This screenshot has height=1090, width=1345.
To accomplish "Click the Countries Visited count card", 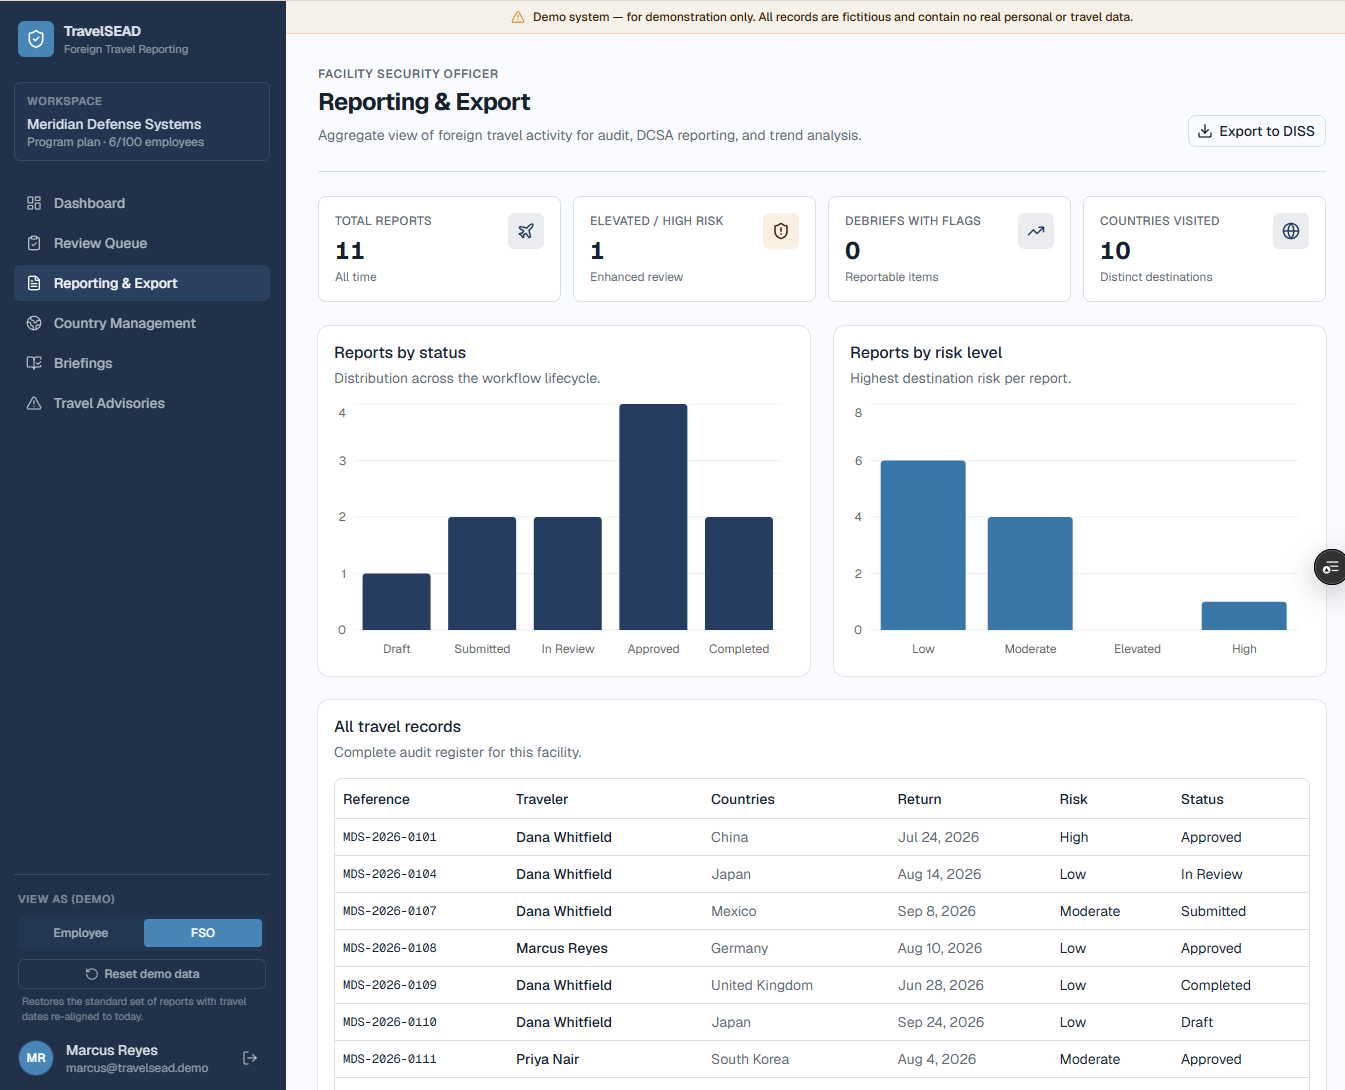I will pos(1204,249).
